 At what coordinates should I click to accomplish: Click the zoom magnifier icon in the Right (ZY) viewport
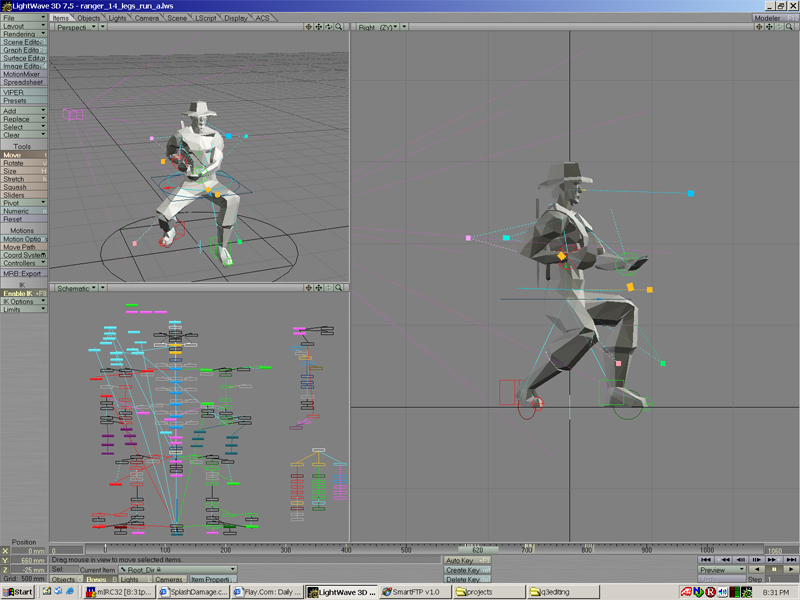(790, 27)
